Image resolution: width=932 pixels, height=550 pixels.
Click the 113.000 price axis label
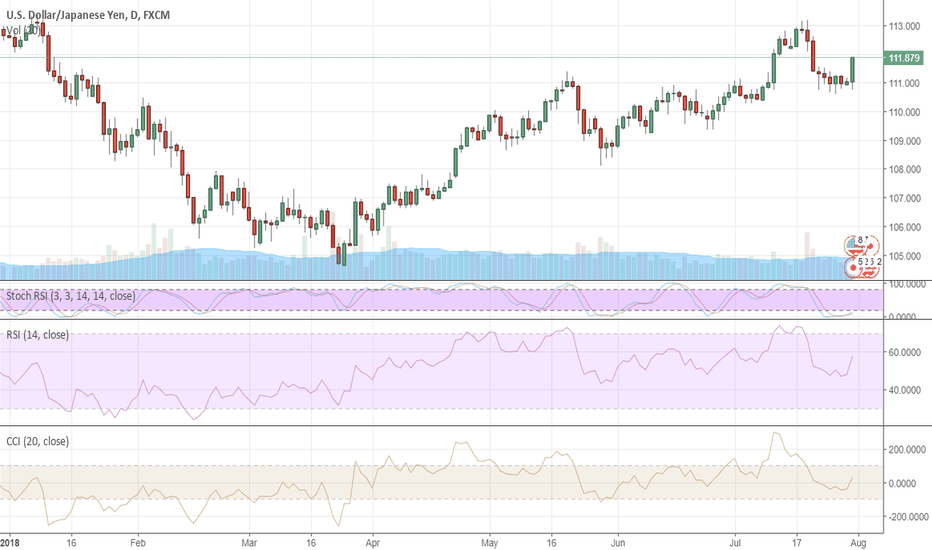pyautogui.click(x=904, y=26)
